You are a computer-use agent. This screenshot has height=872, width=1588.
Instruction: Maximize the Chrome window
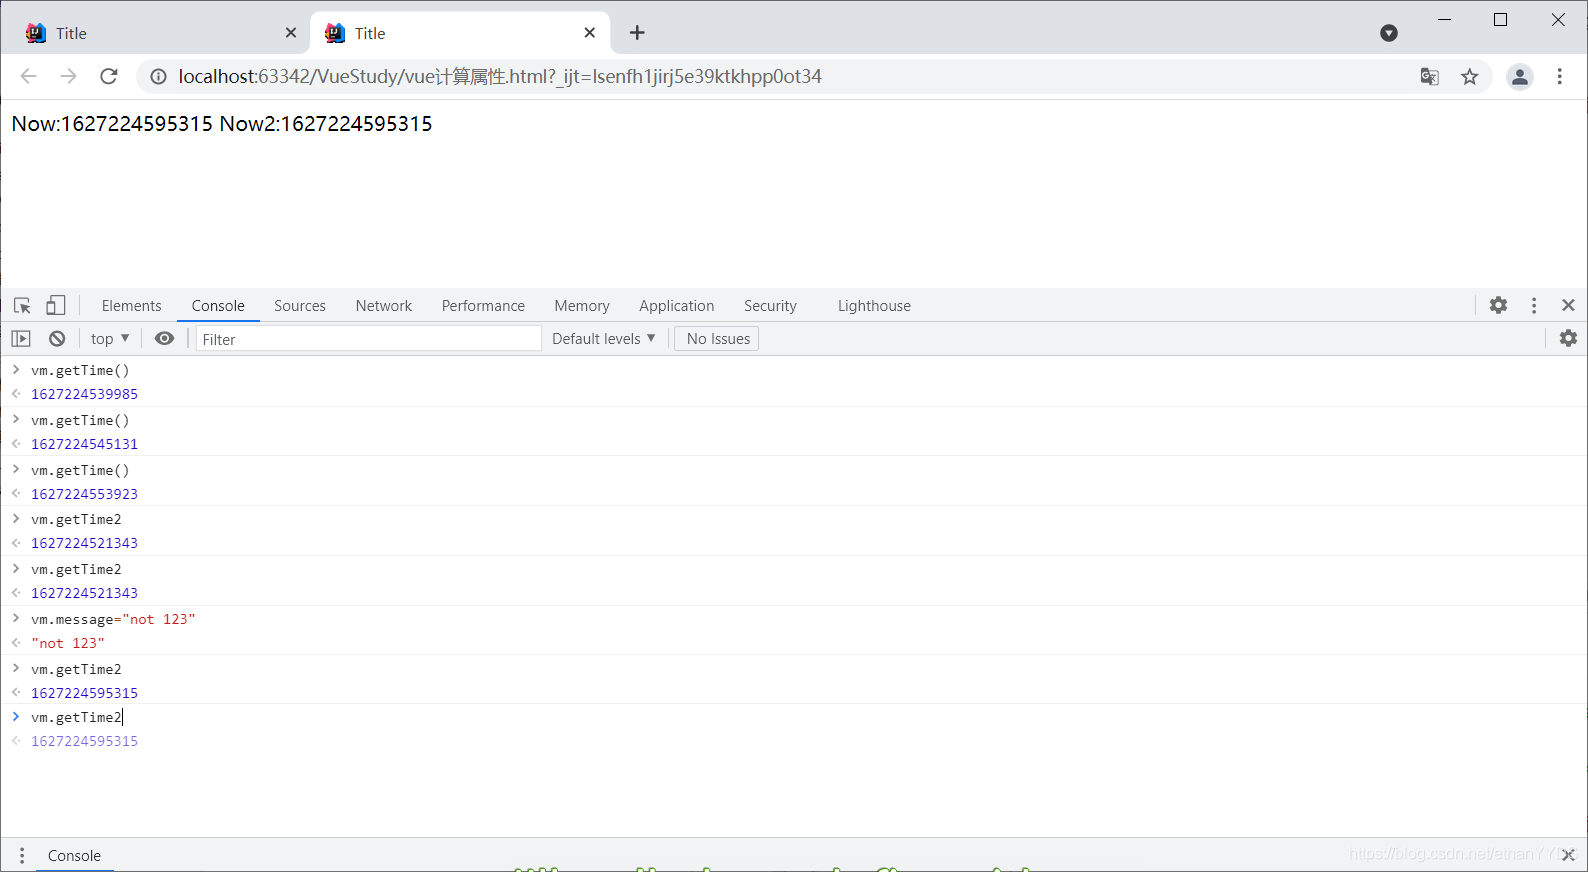pyautogui.click(x=1500, y=20)
